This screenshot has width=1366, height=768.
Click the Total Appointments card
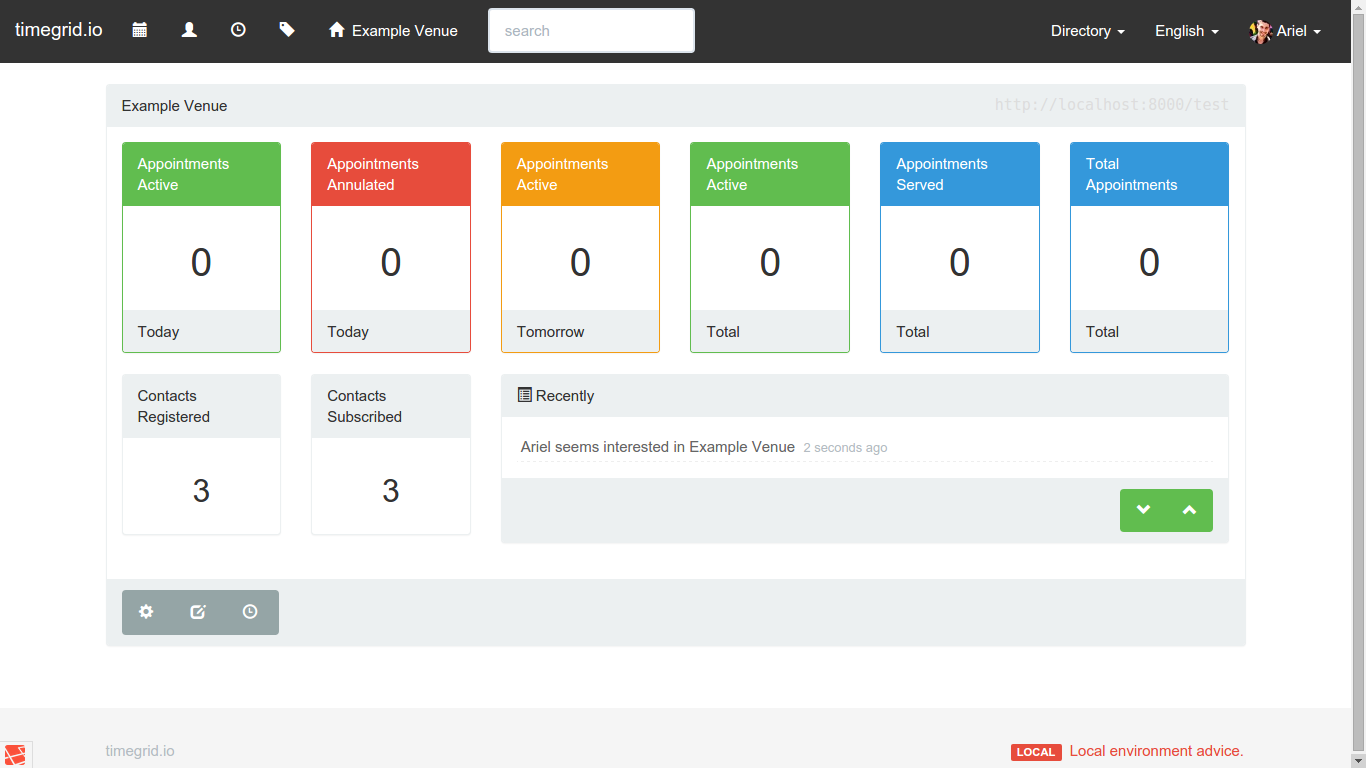[1149, 247]
